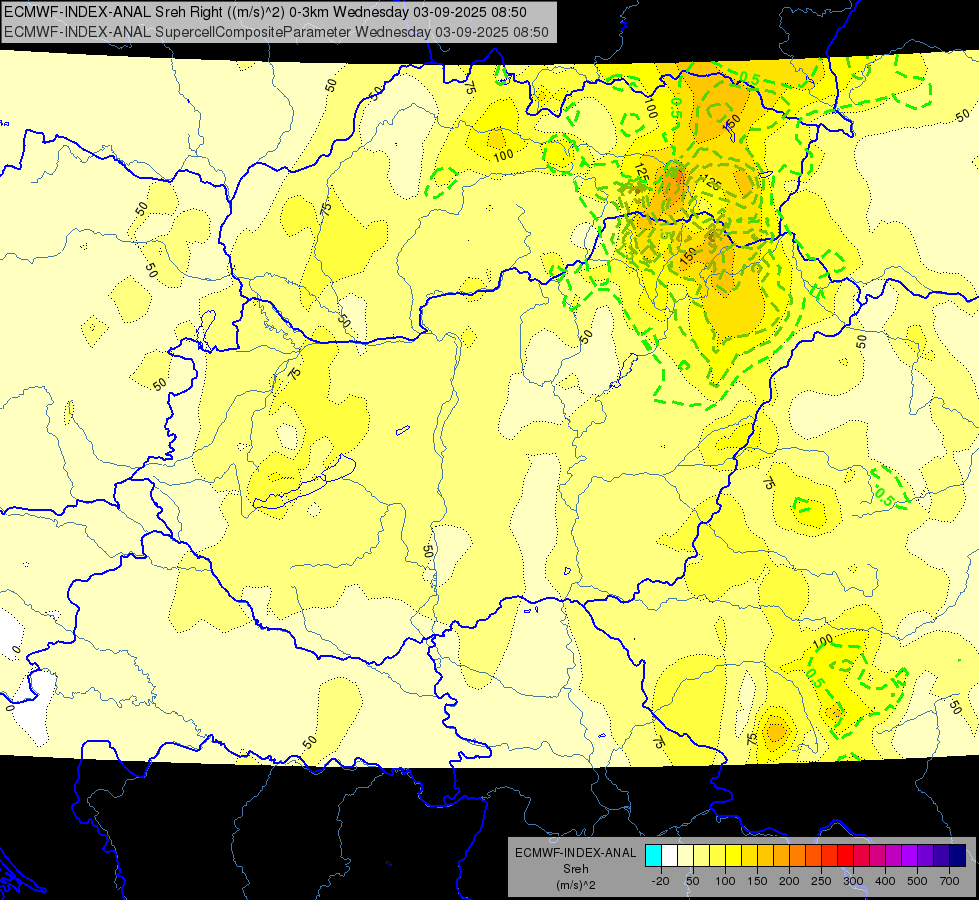Click the 500 tick label in legend
The height and width of the screenshot is (900, 979).
(917, 881)
